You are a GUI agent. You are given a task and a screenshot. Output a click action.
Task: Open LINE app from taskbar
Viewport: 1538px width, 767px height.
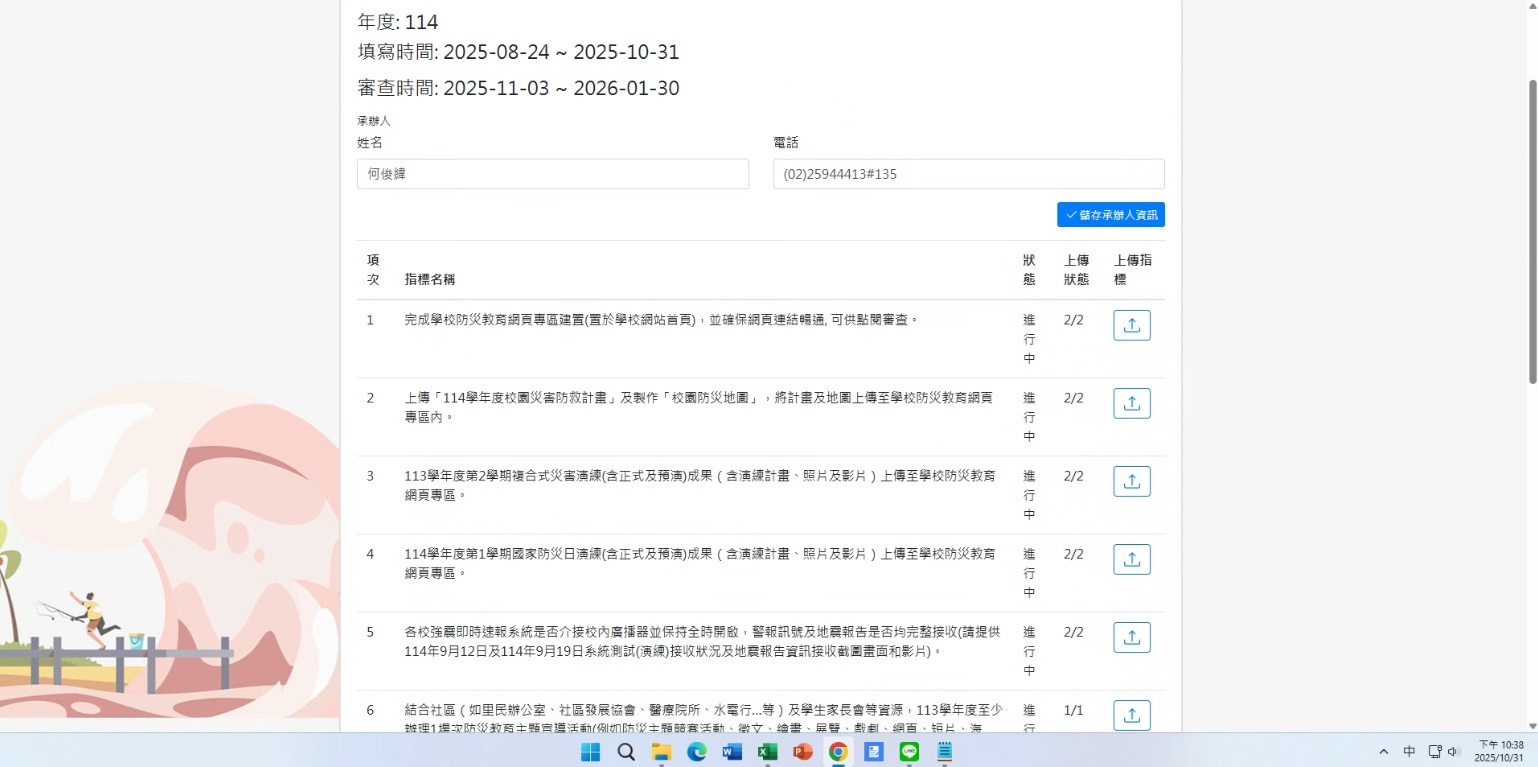tap(909, 752)
